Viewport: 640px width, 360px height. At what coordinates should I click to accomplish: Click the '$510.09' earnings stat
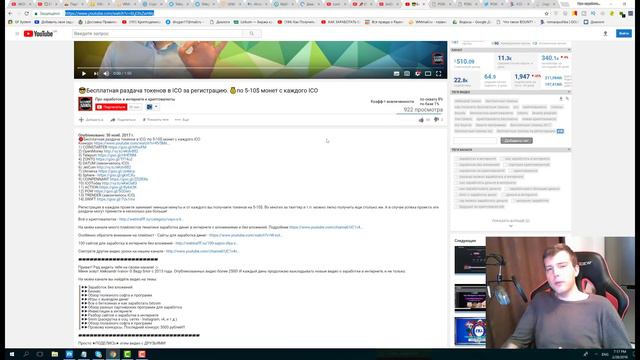click(464, 62)
